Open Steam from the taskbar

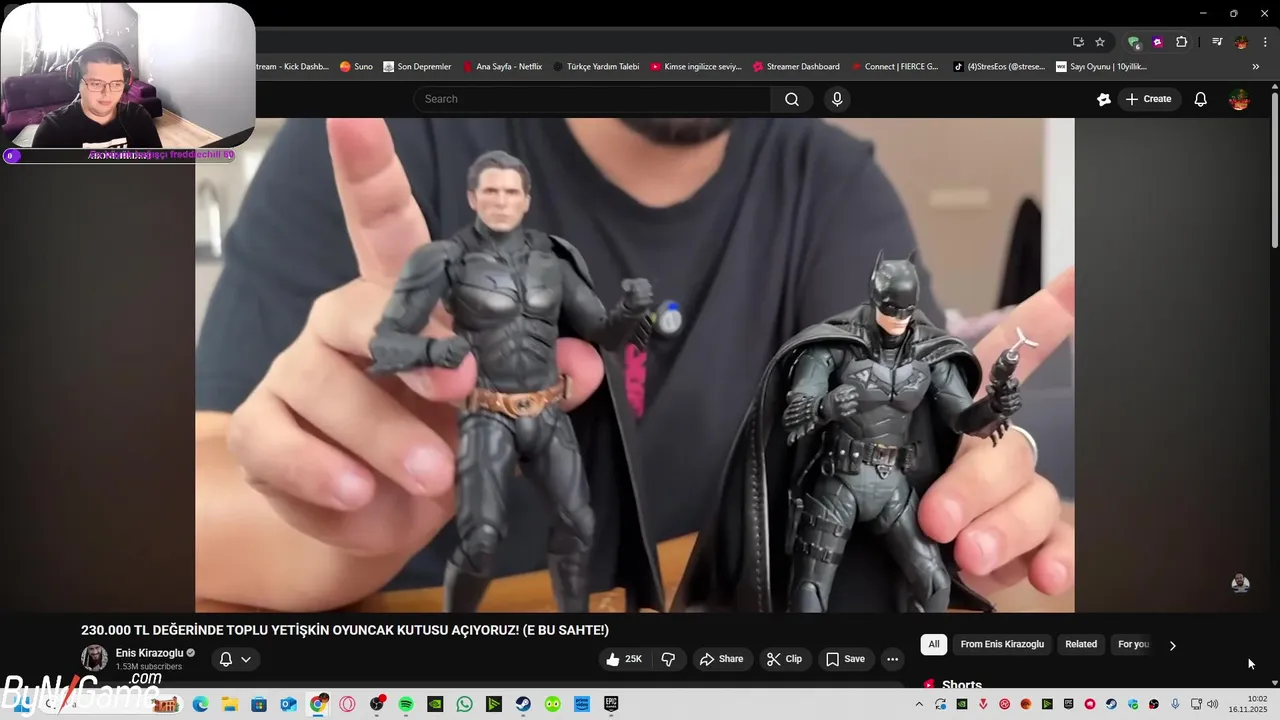click(x=523, y=704)
